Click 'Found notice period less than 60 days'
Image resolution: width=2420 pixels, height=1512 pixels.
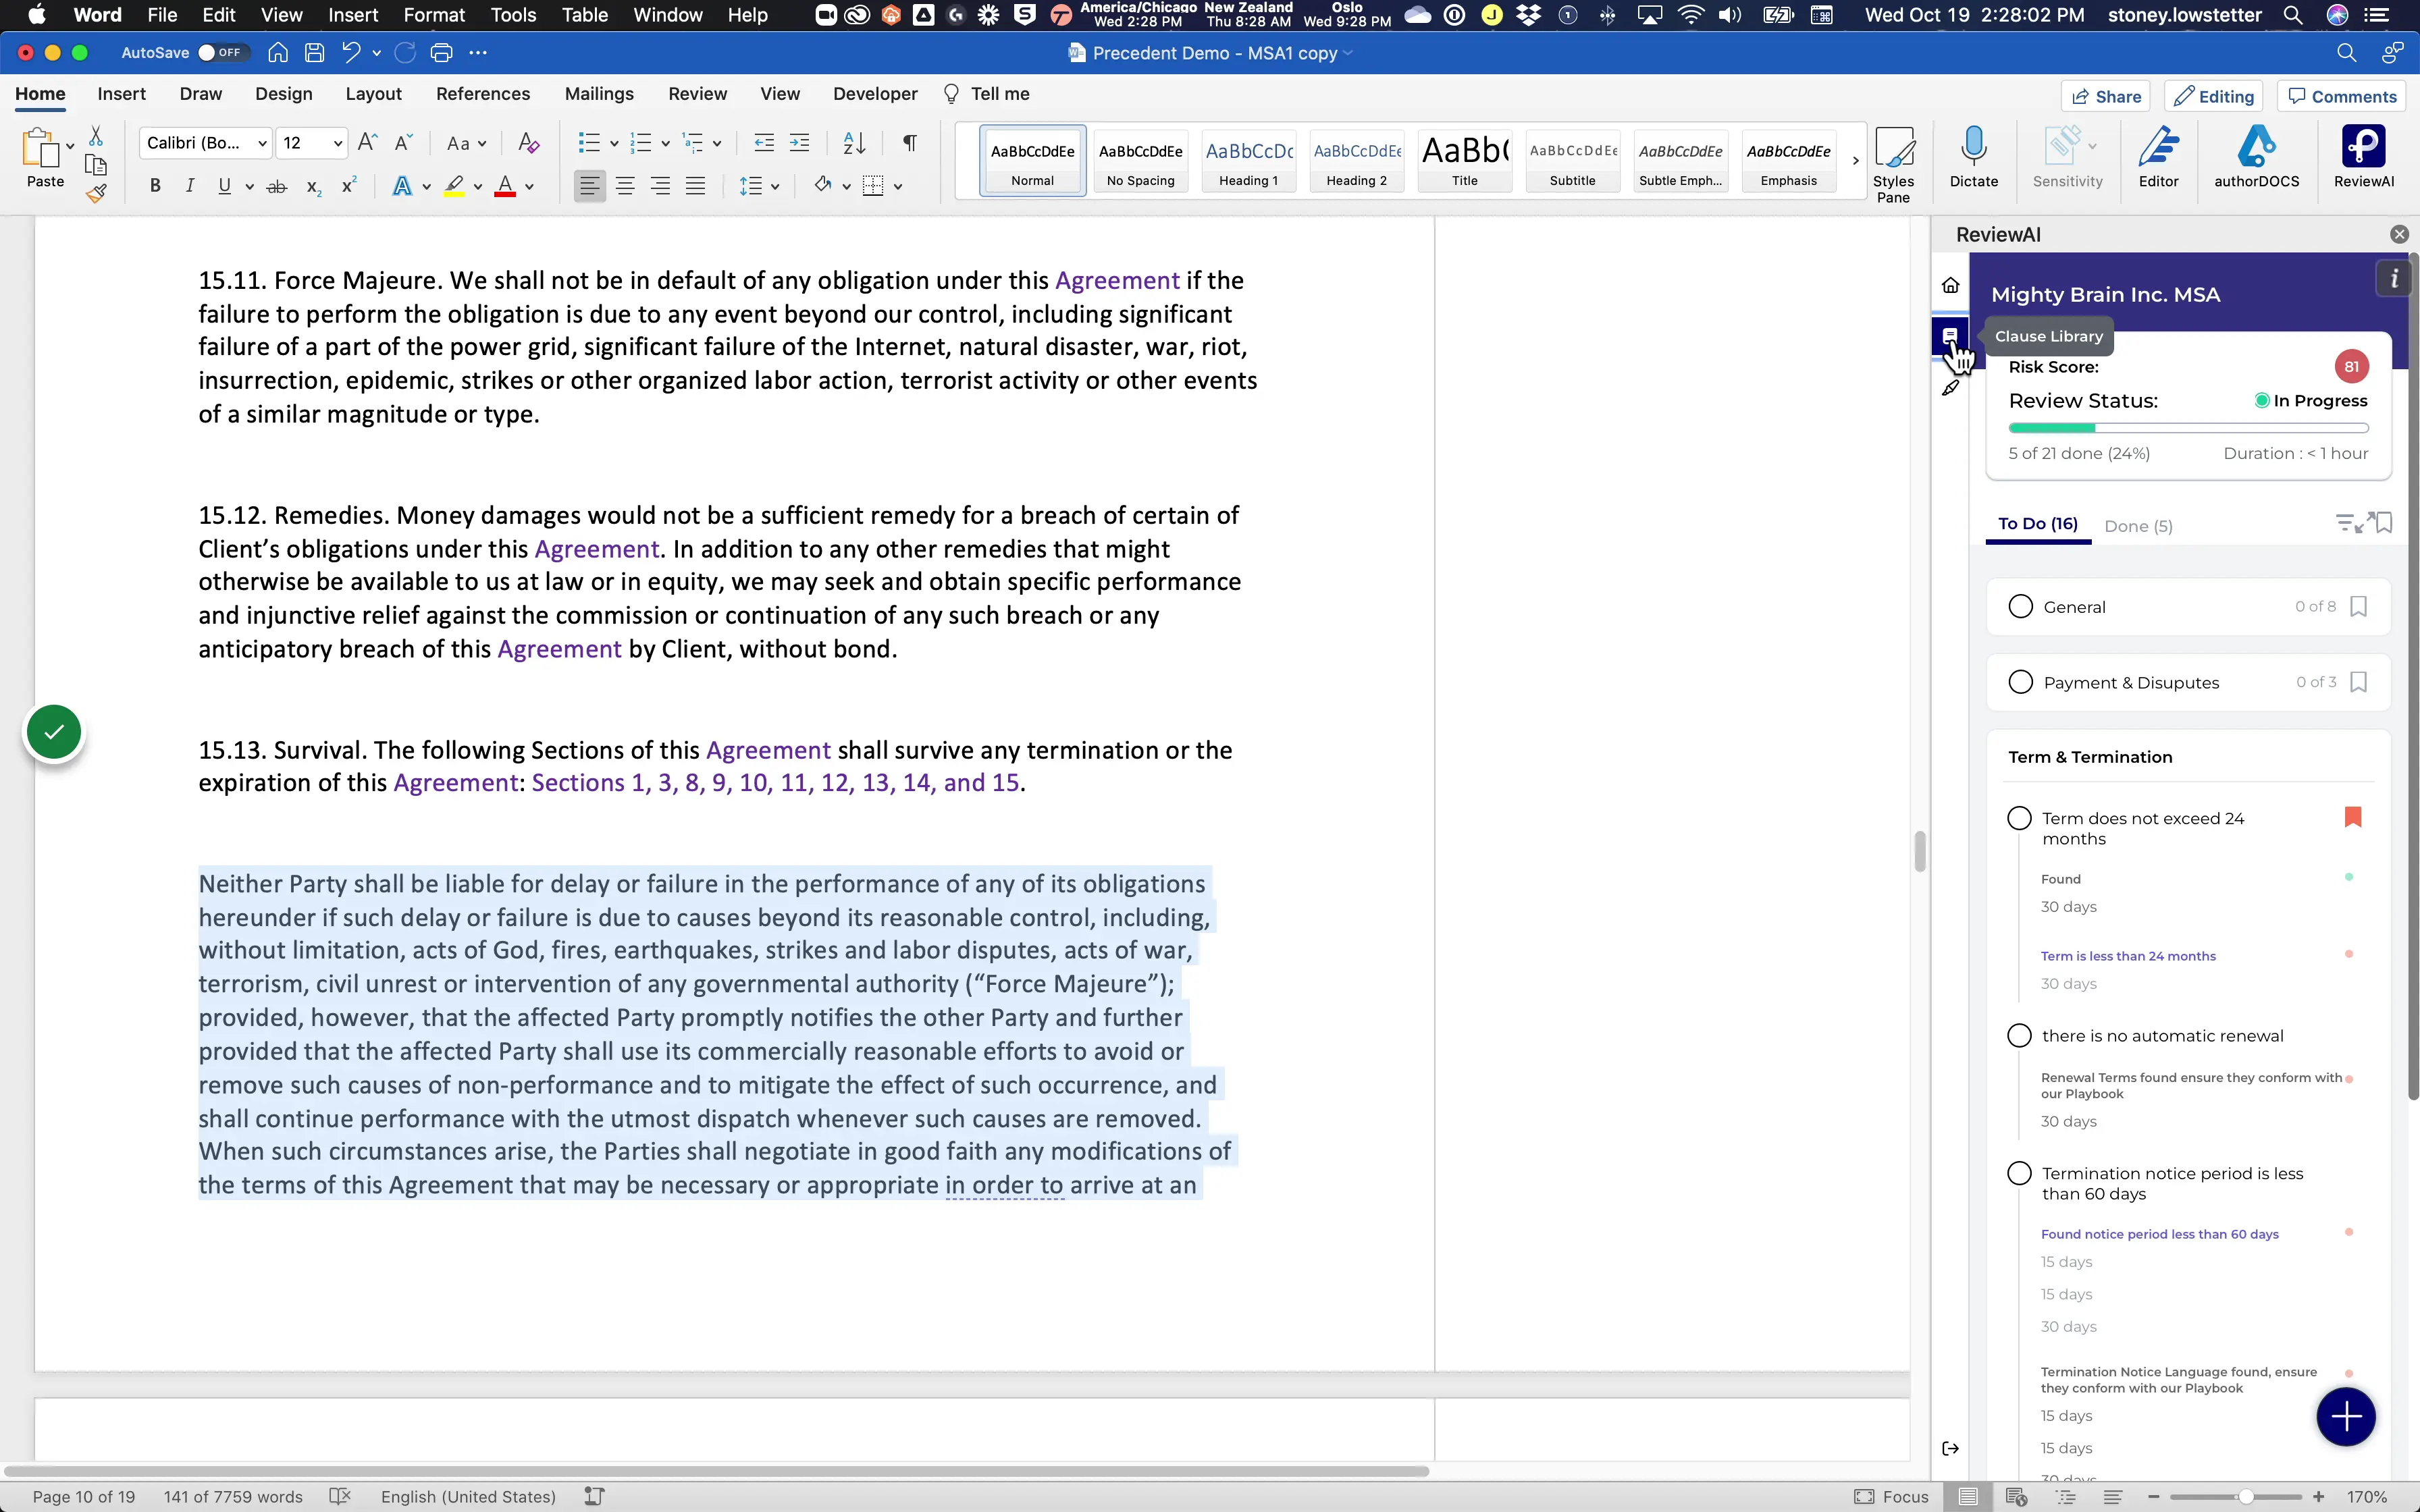[2159, 1234]
